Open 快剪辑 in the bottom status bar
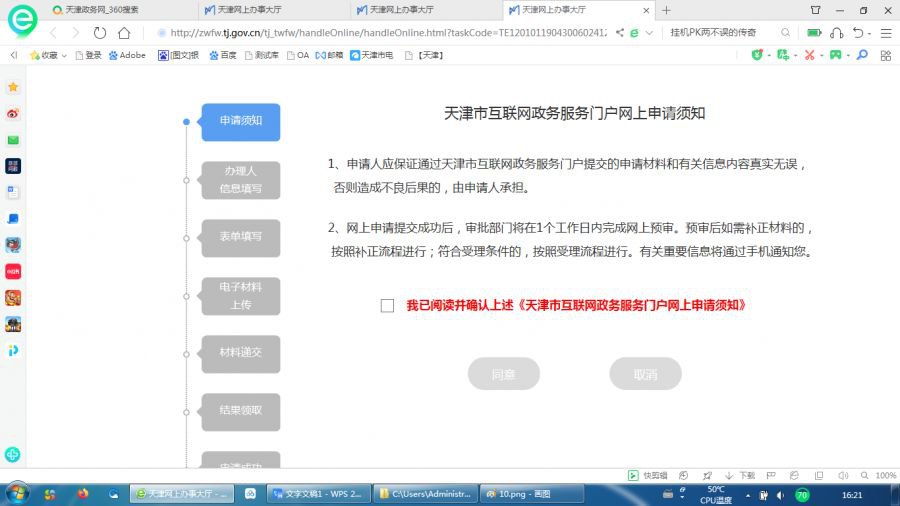The image size is (900, 506). tap(648, 476)
